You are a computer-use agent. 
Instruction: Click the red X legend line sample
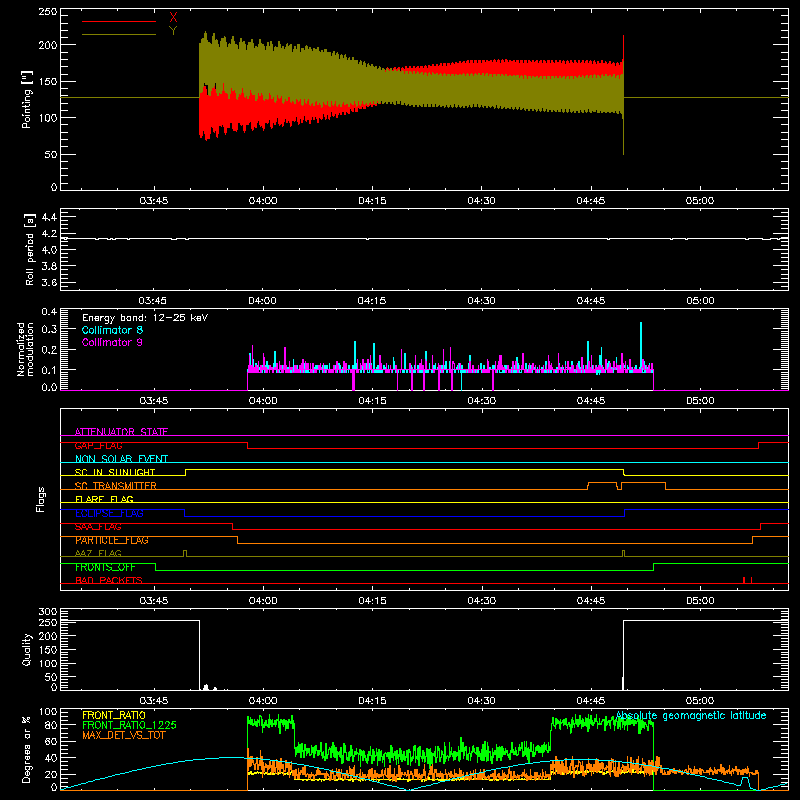coord(119,21)
